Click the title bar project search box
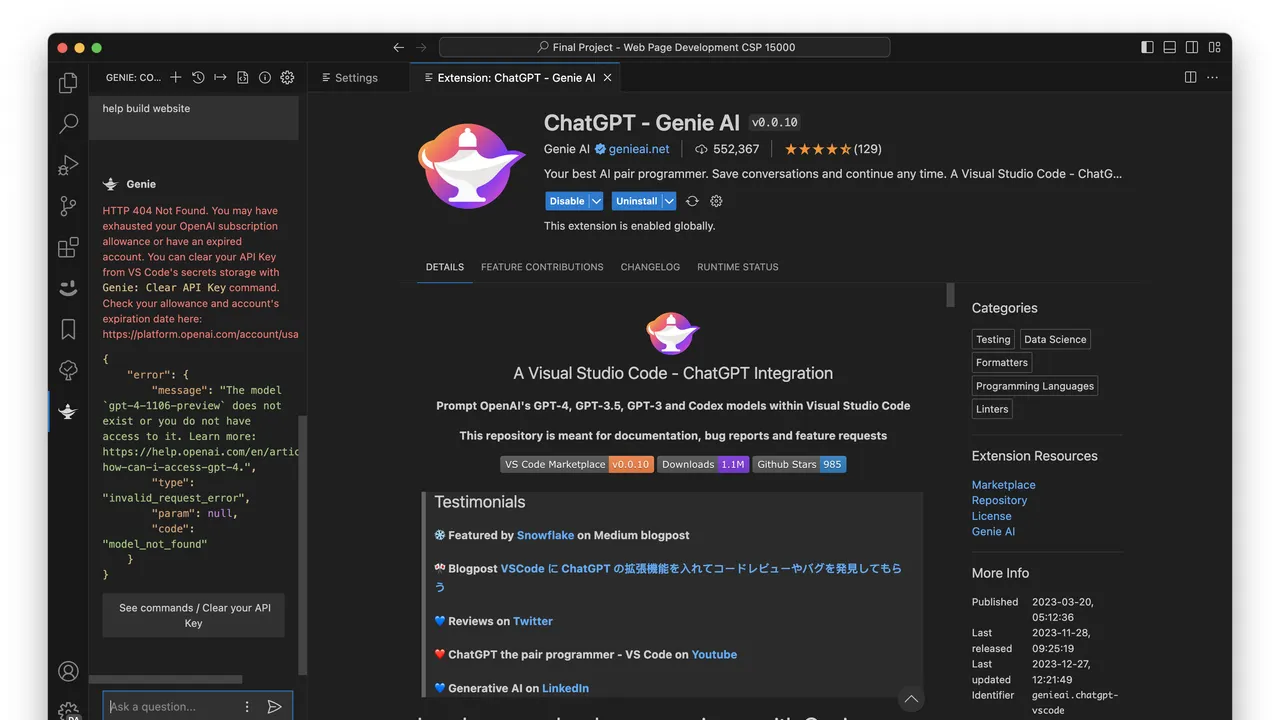Image resolution: width=1280 pixels, height=720 pixels. pyautogui.click(x=664, y=47)
